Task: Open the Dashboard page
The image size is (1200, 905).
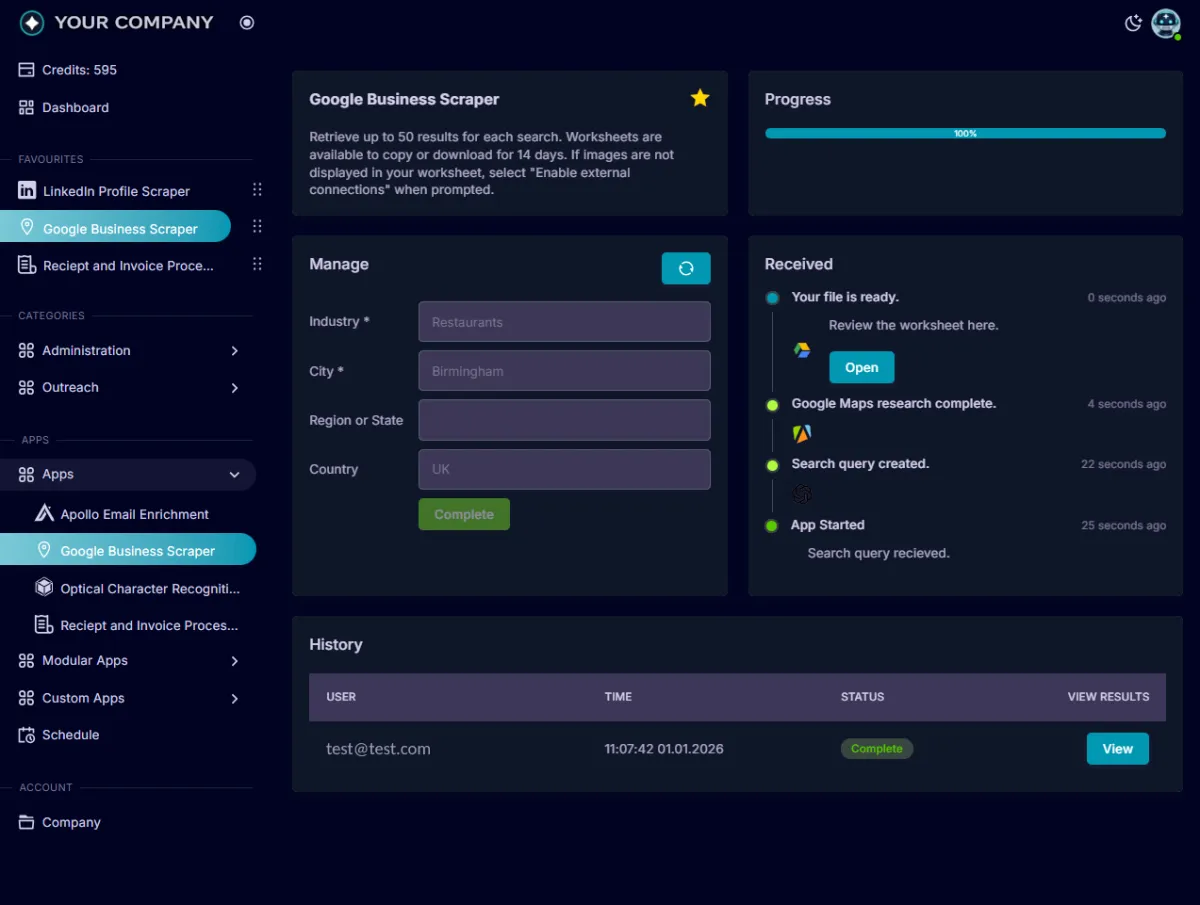Action: pos(75,107)
